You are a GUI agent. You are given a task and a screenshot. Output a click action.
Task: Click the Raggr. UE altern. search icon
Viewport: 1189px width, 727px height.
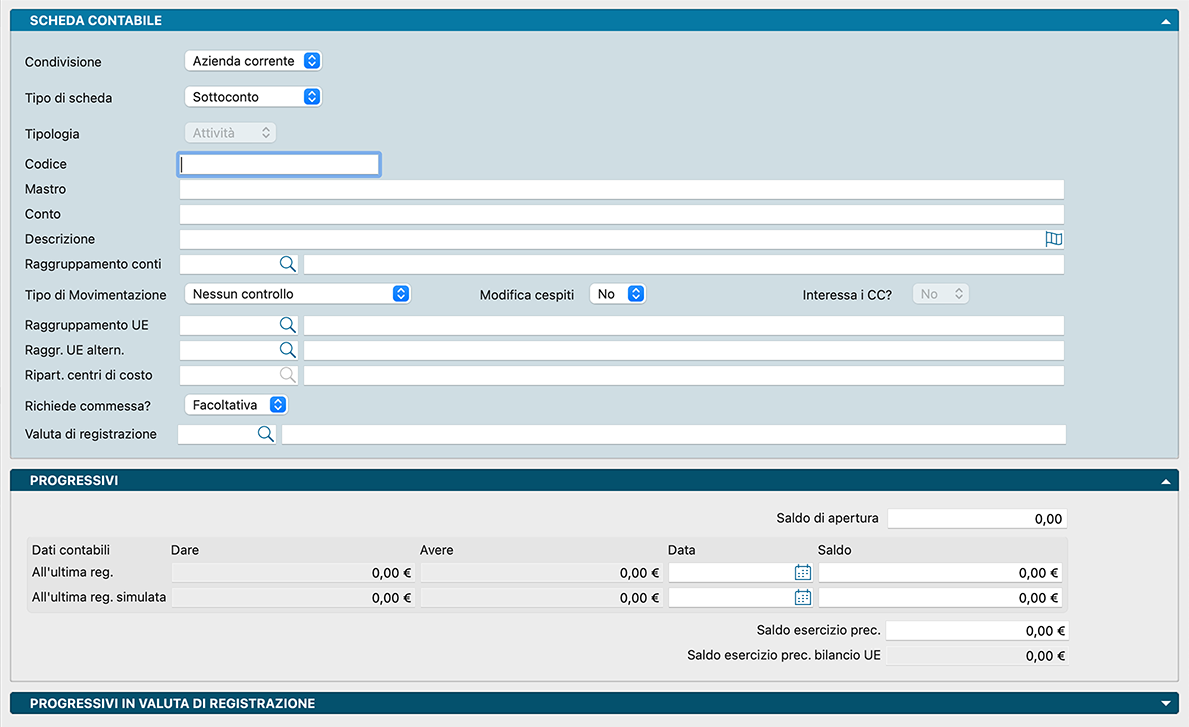(x=287, y=350)
